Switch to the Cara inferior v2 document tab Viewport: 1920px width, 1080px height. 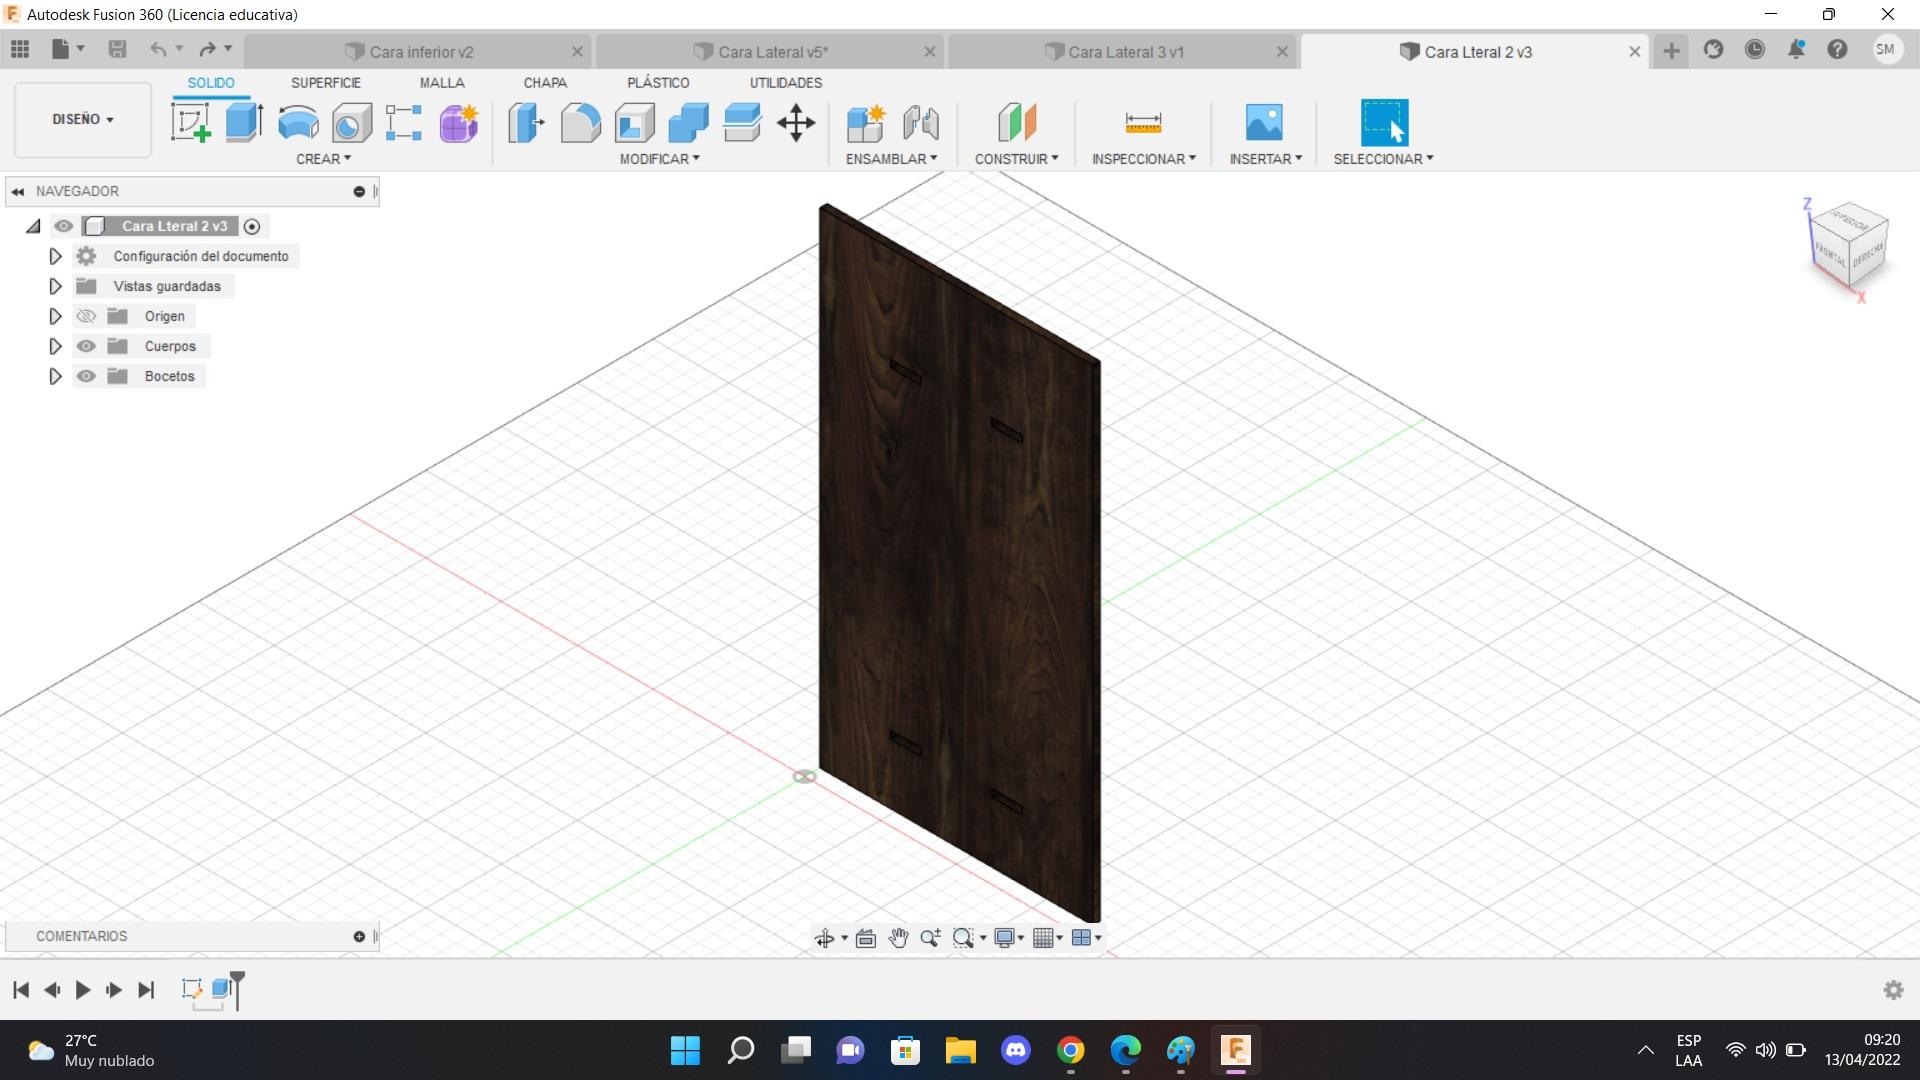(420, 52)
